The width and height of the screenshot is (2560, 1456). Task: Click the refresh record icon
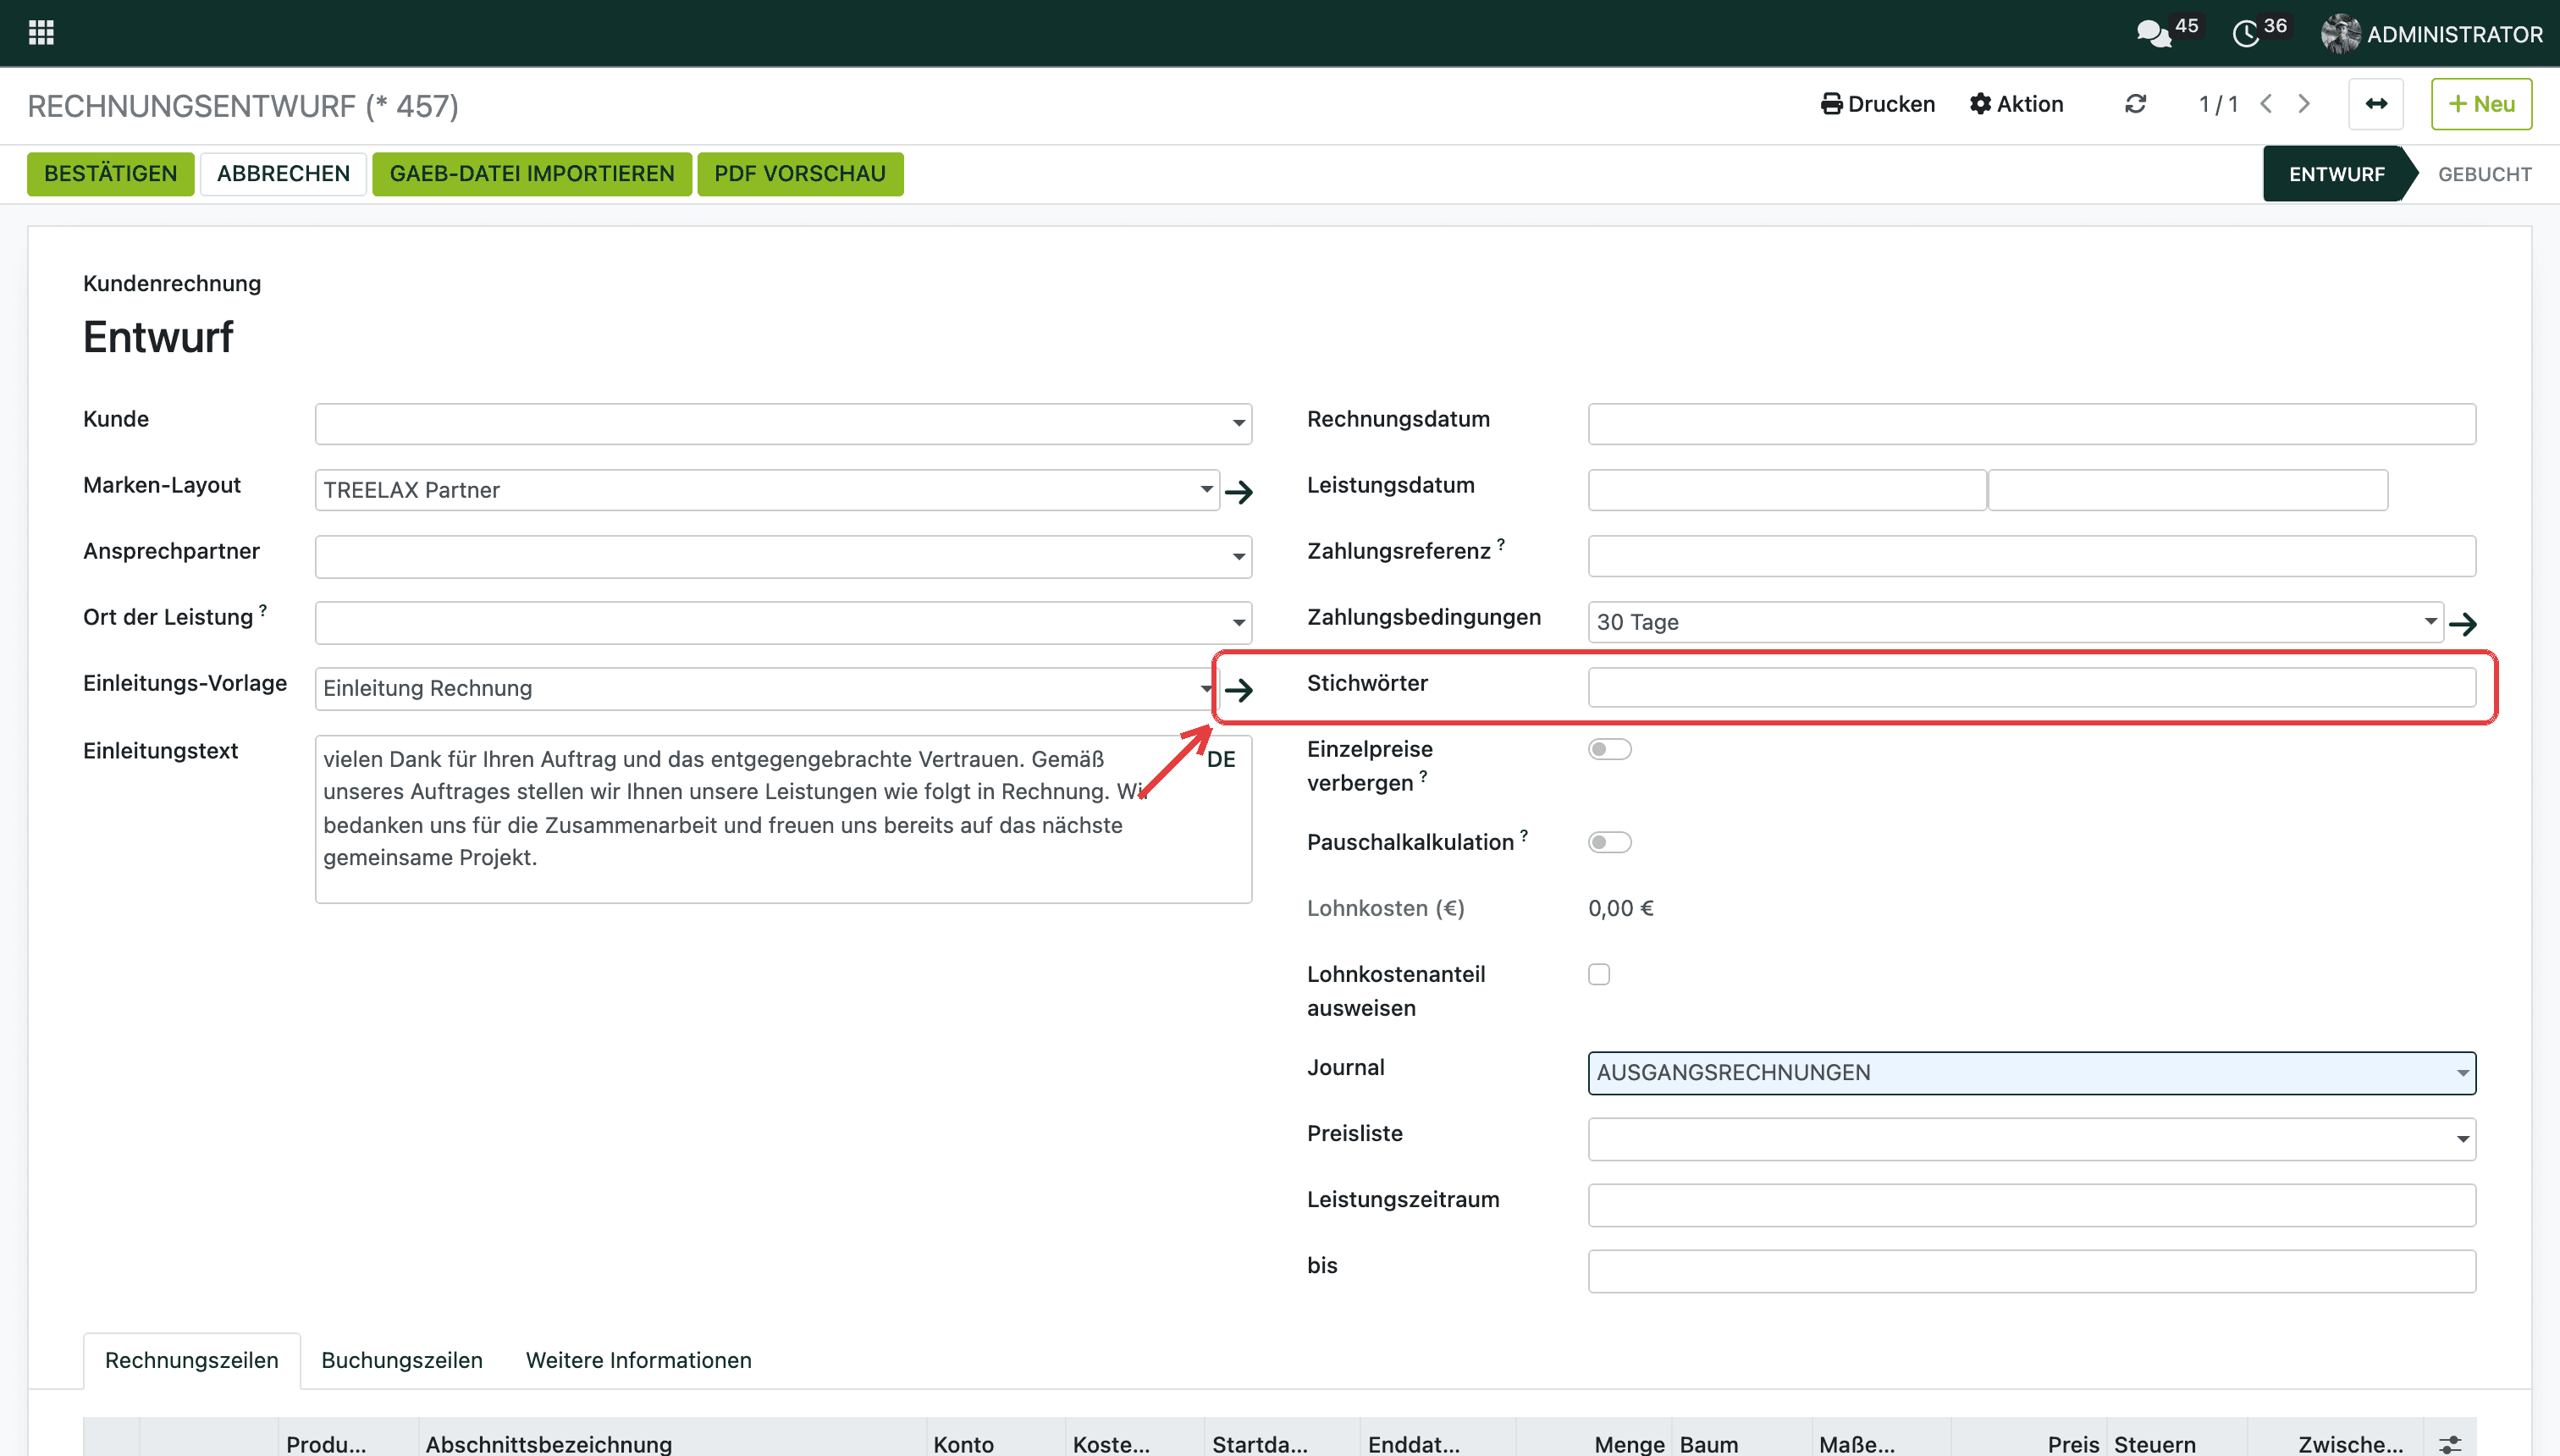[x=2135, y=104]
